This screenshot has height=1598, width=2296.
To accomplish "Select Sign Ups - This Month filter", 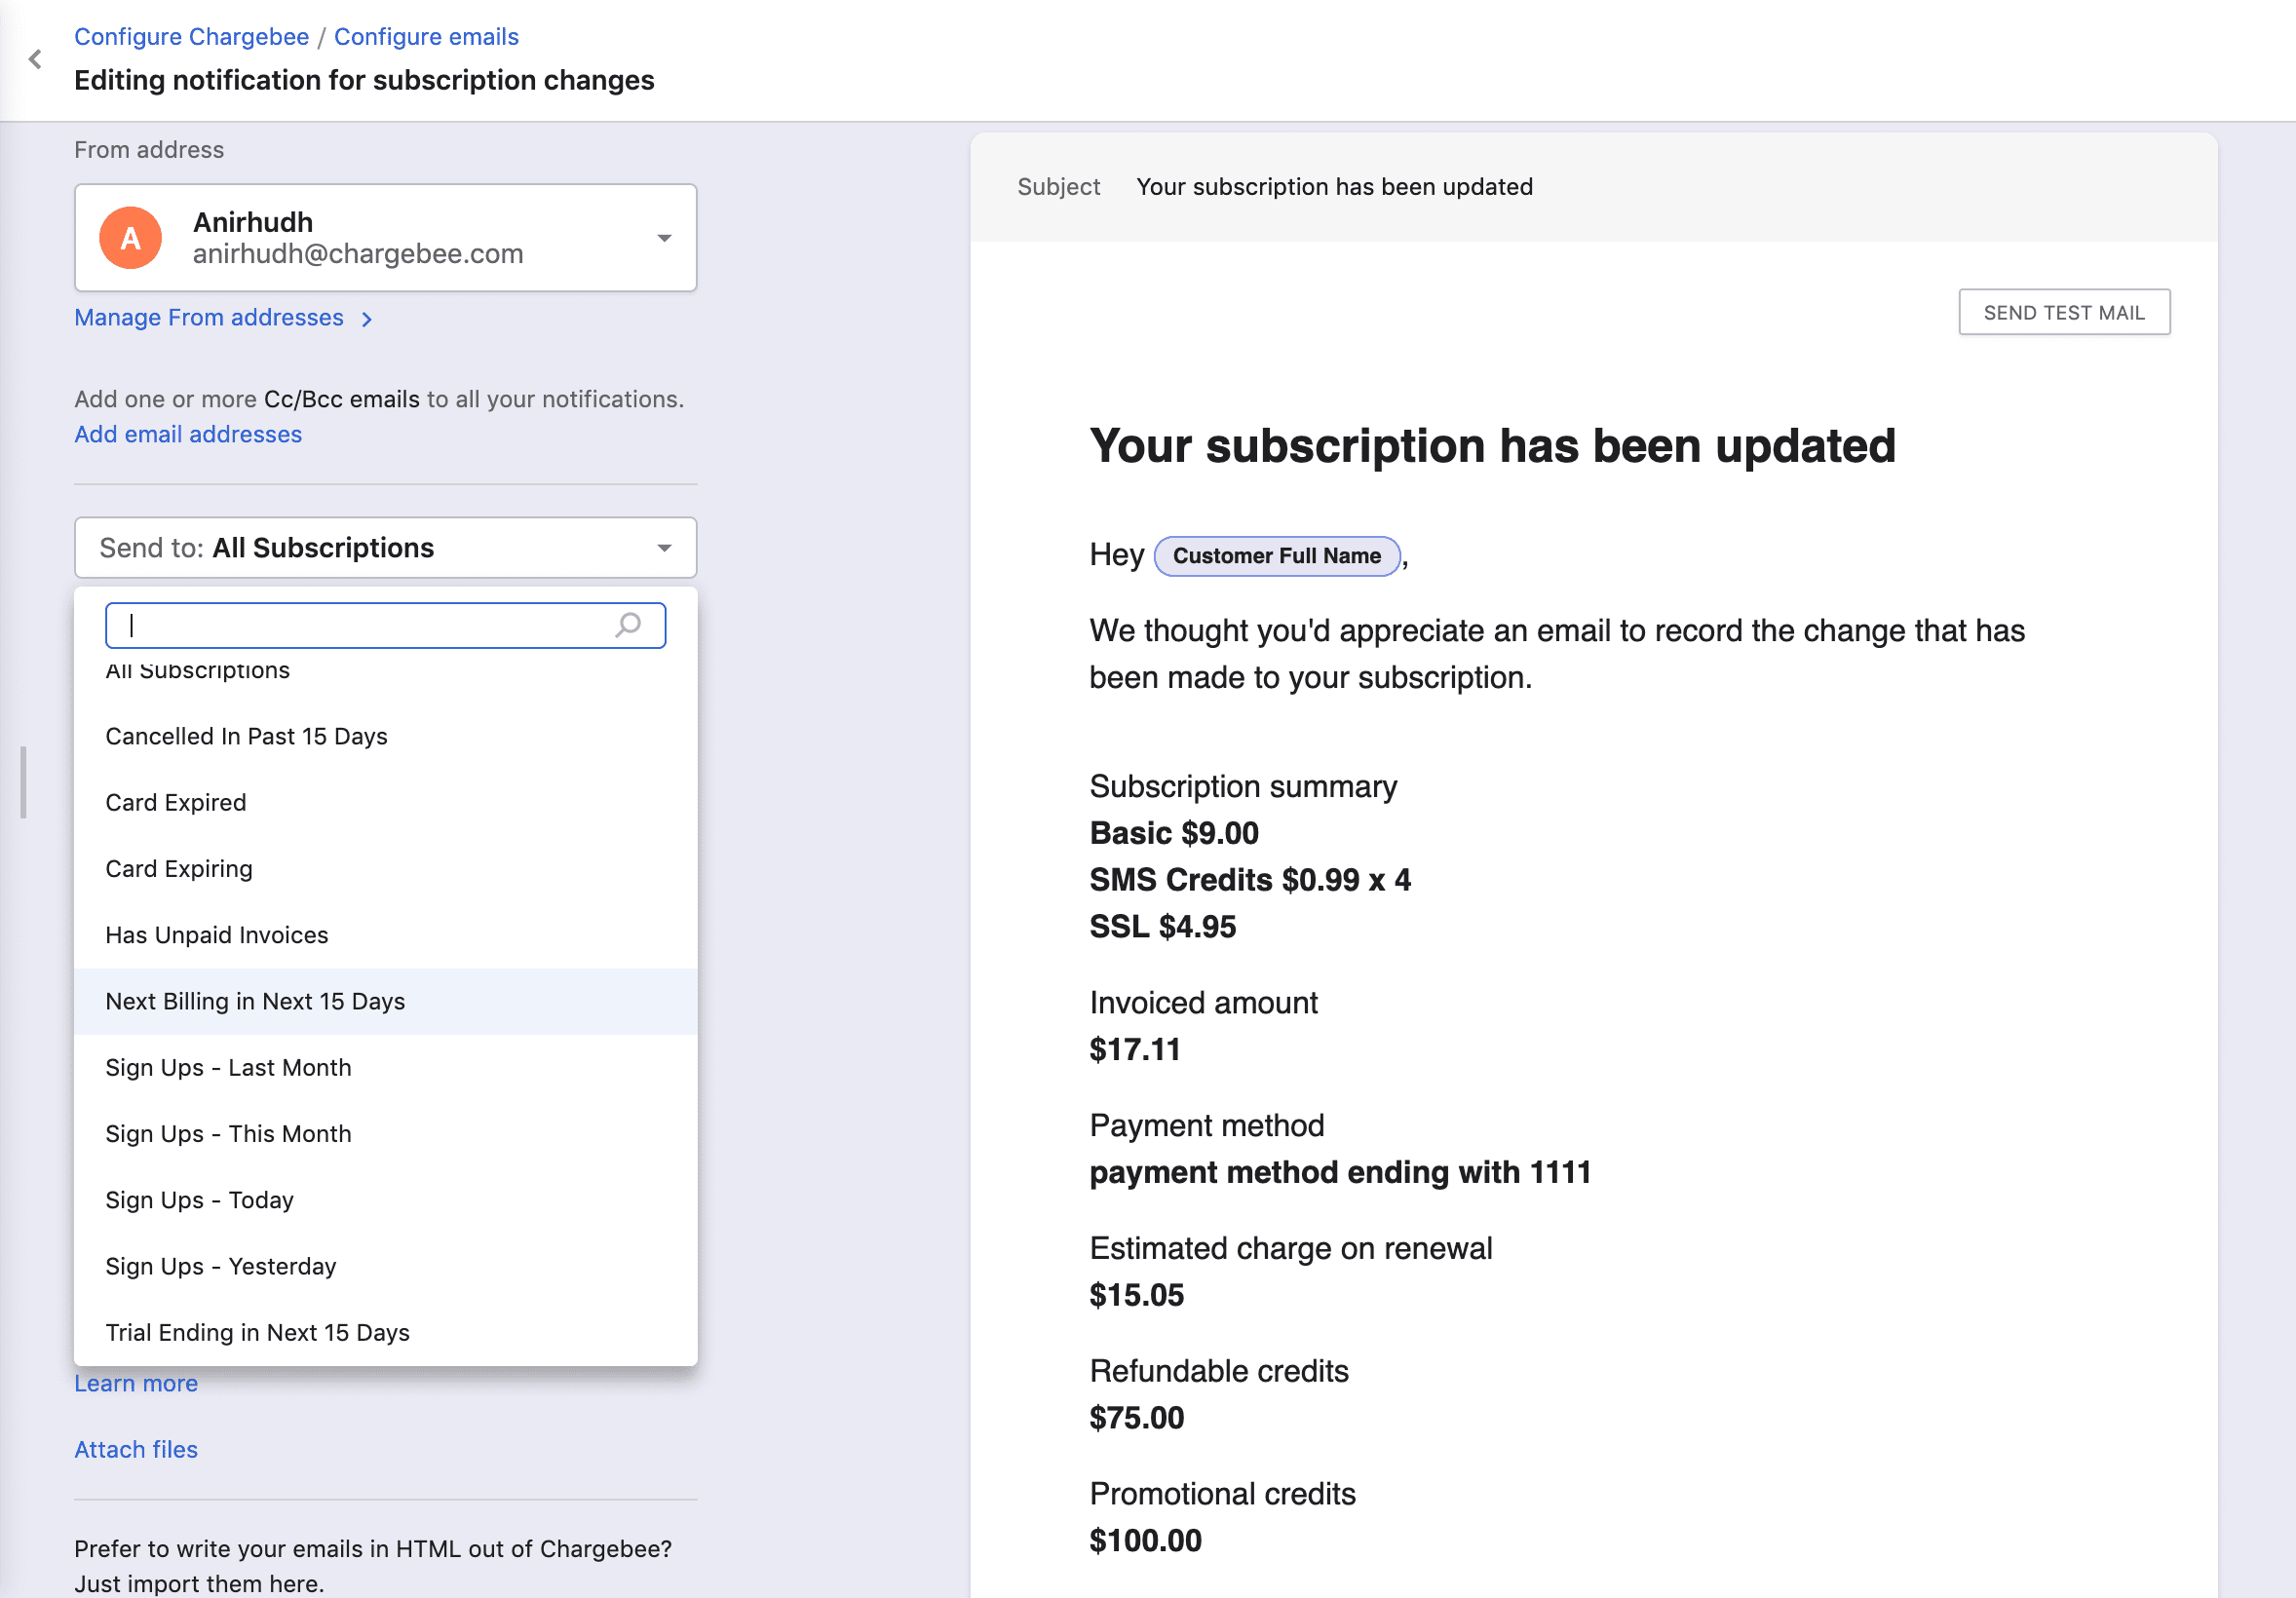I will 229,1132.
